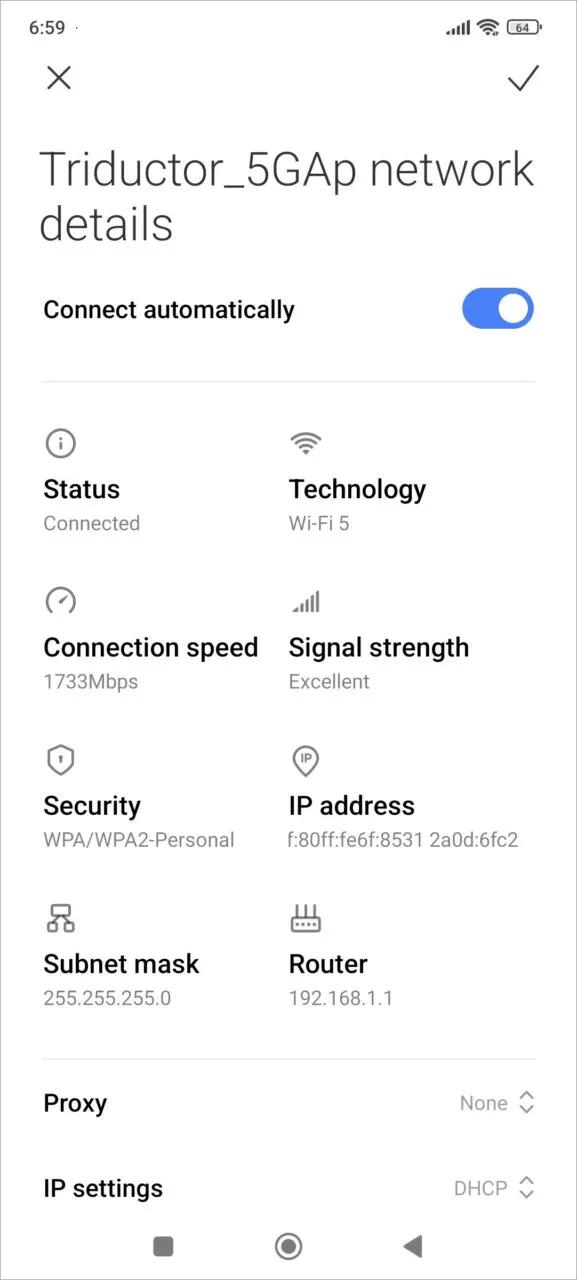This screenshot has height=1280, width=577.
Task: Select the Technology Wi-Fi icon
Action: pos(305,443)
